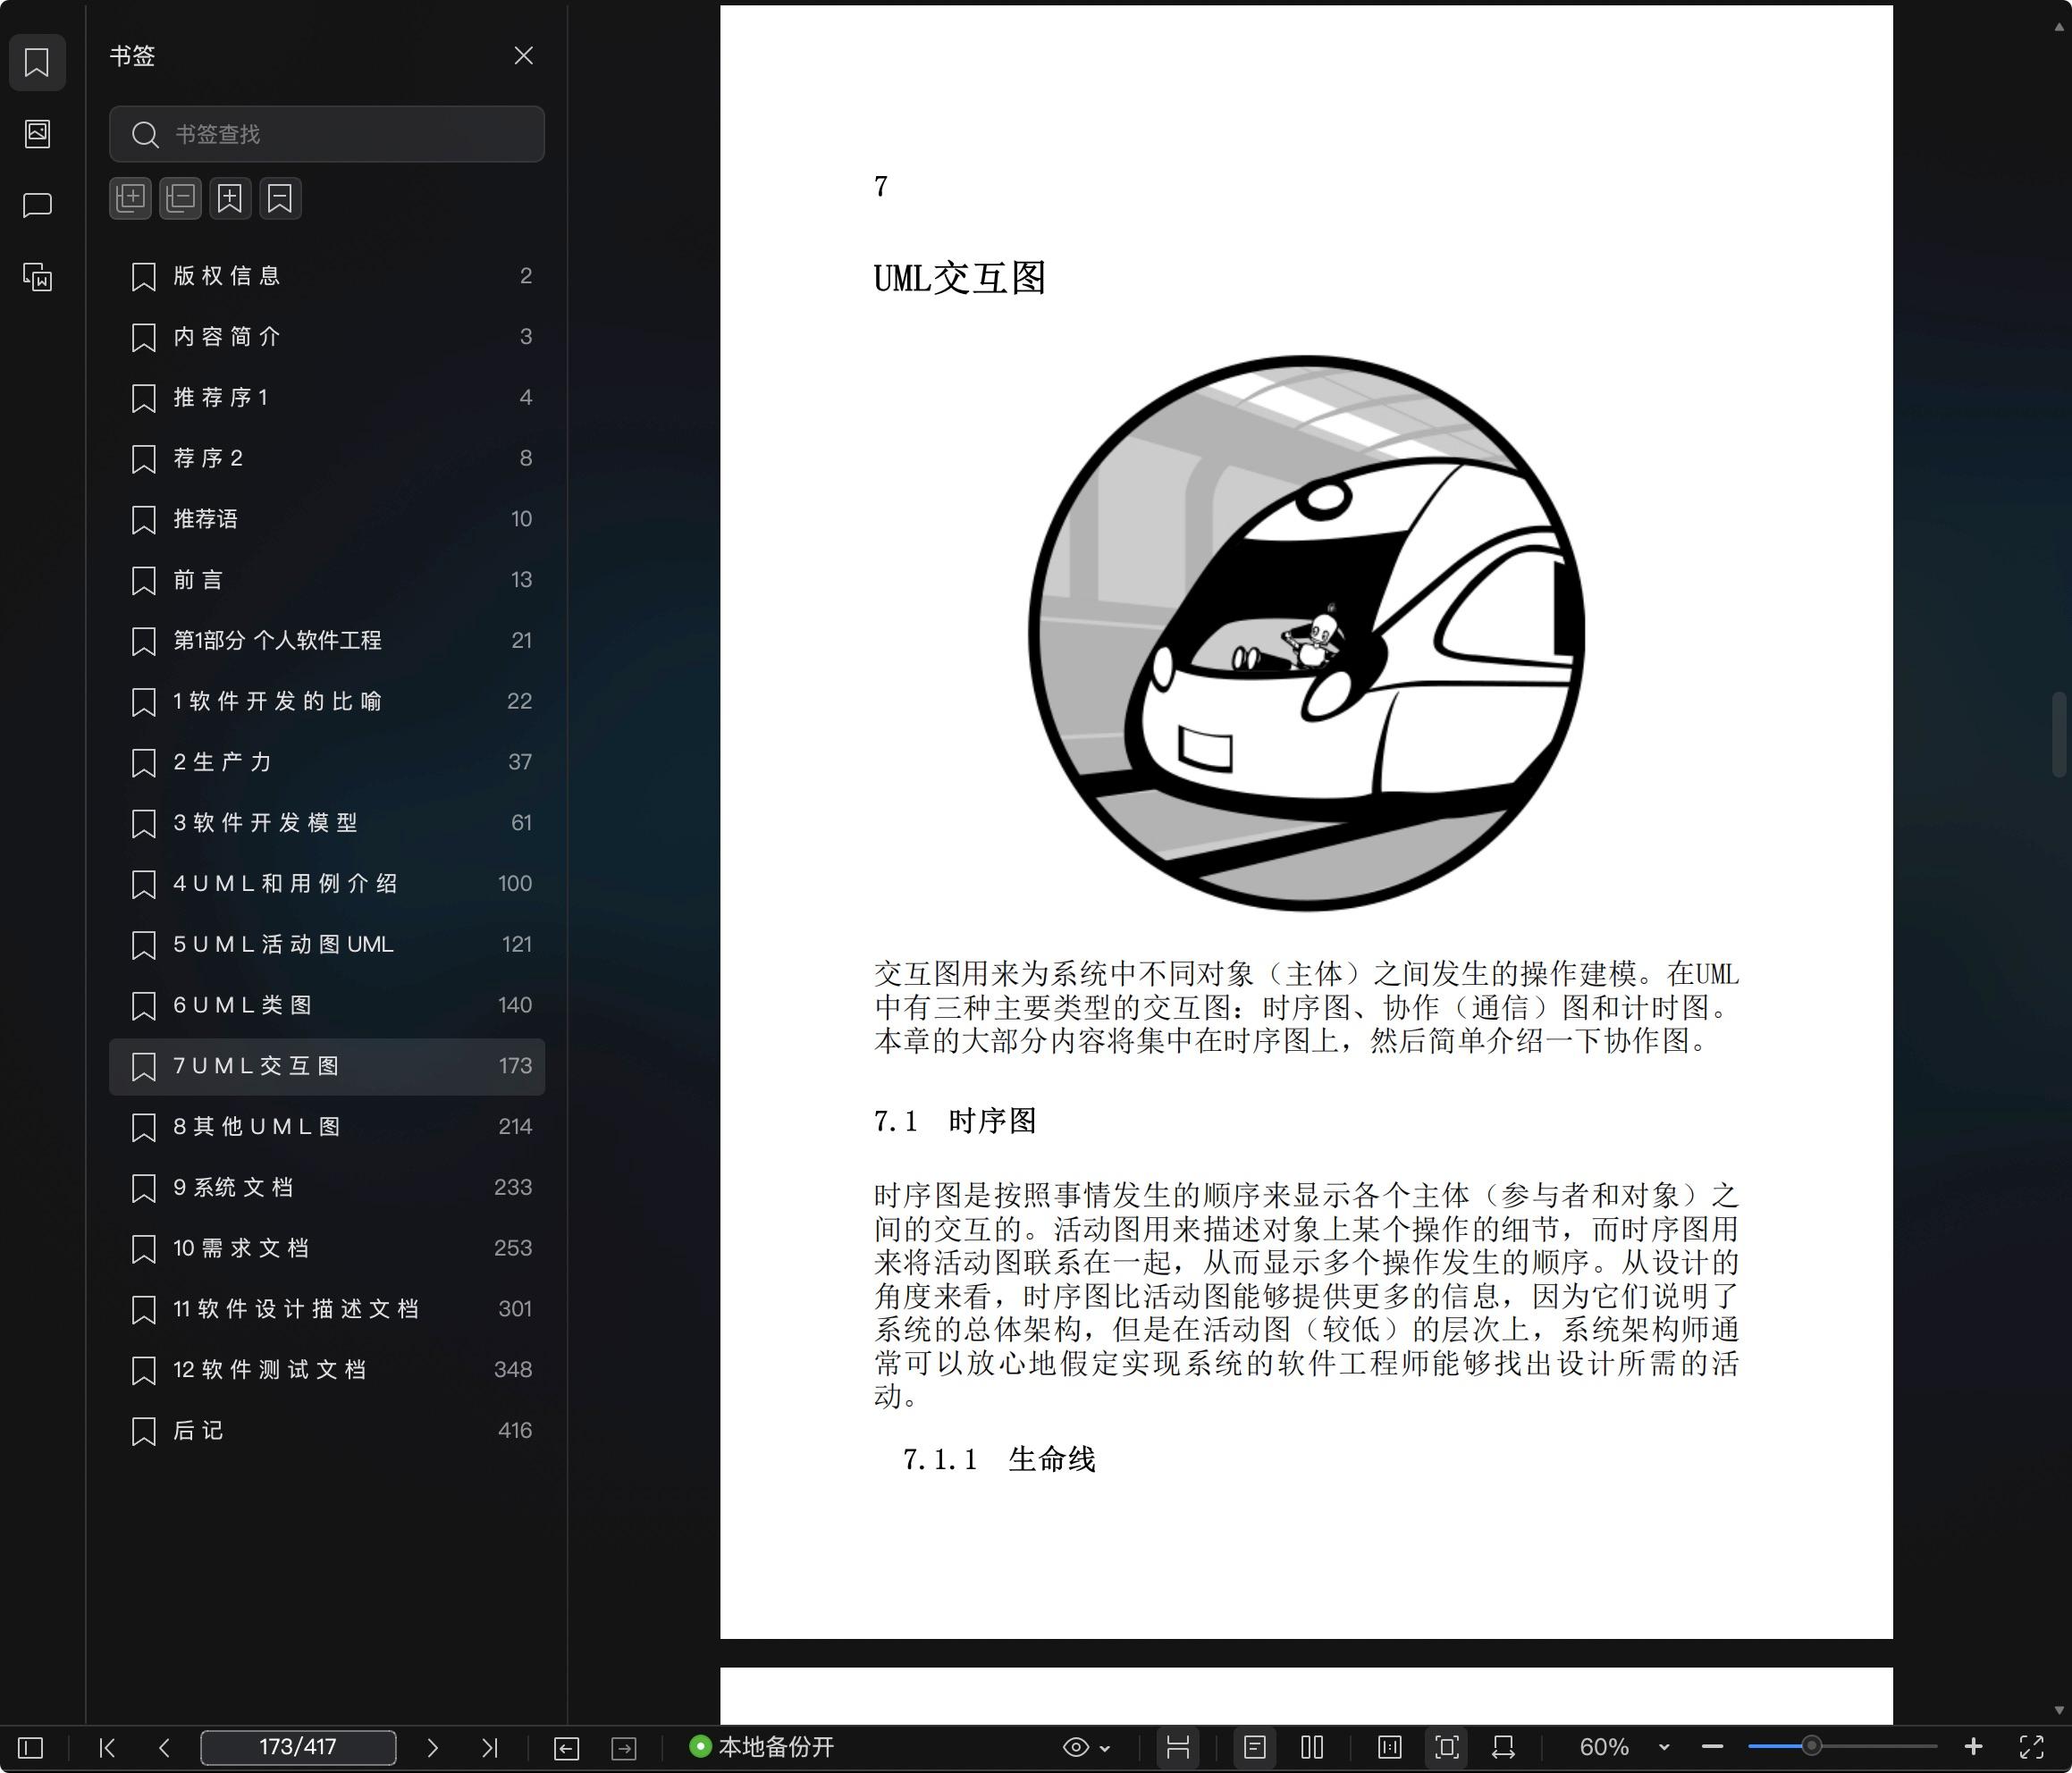Open the comments panel icon
Screen dimensions: 2072x1773
[x=37, y=205]
